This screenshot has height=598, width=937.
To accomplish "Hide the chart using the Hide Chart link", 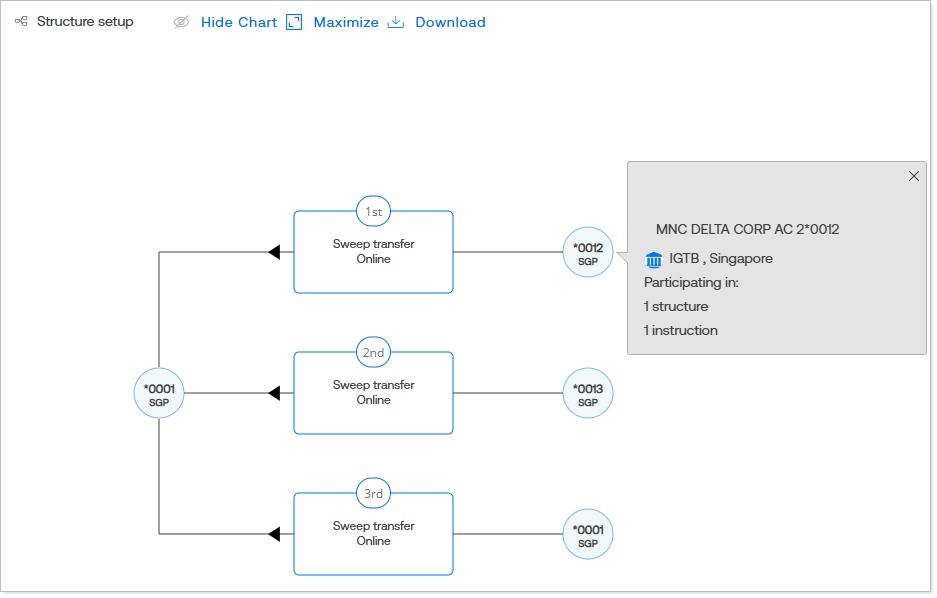I will [238, 22].
